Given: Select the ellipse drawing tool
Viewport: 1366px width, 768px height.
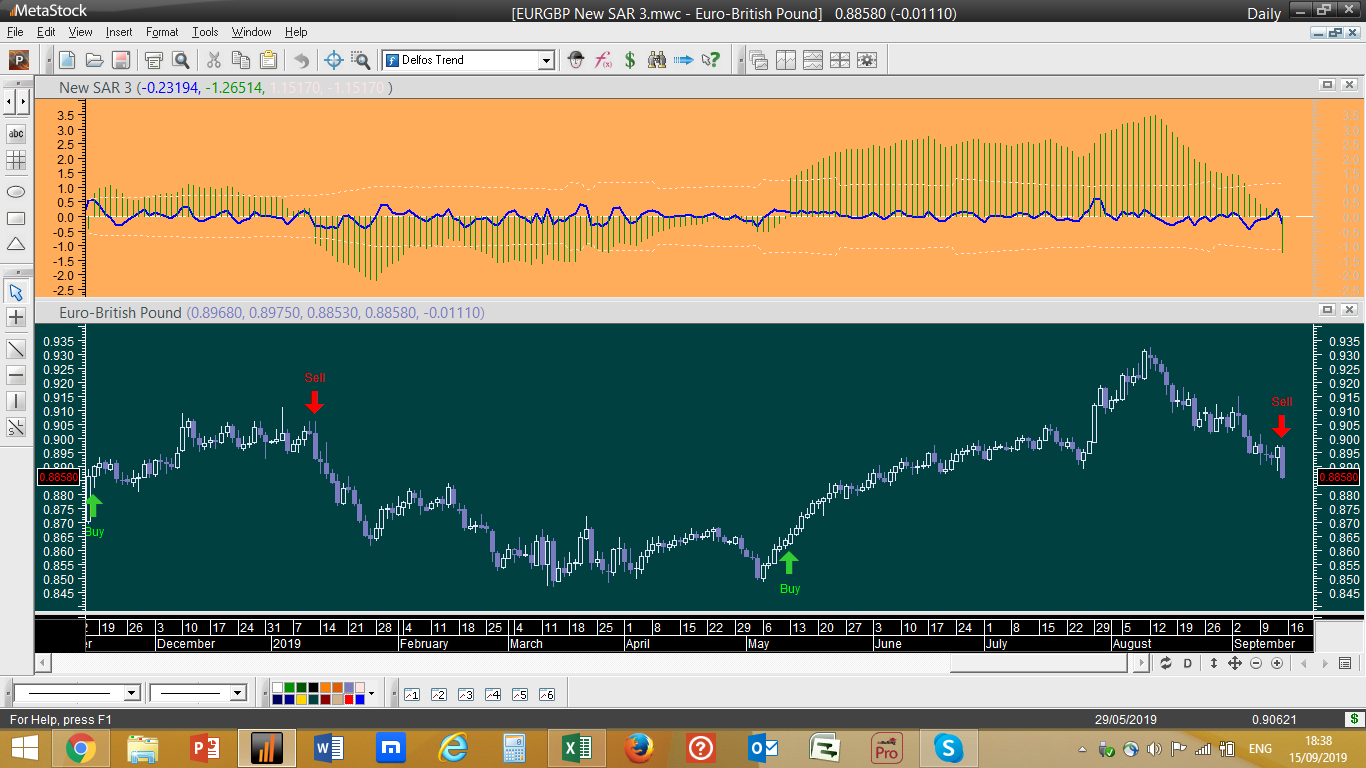Looking at the screenshot, I should pyautogui.click(x=16, y=191).
